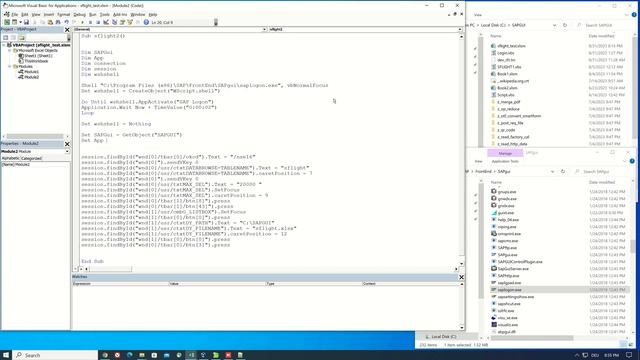640x360 pixels.
Task: Sort by Date modified in upper Explorer
Action: coord(602,36)
